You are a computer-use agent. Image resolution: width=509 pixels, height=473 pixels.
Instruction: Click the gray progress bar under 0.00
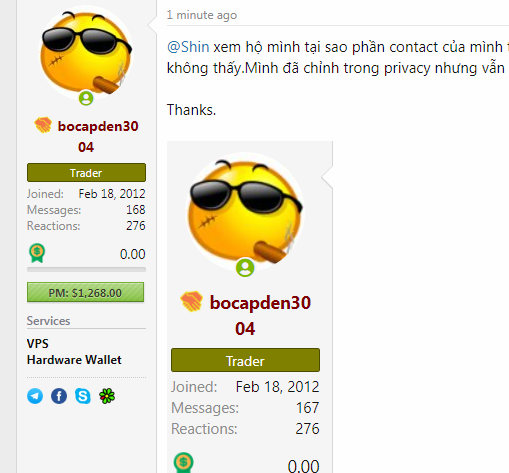tap(86, 270)
